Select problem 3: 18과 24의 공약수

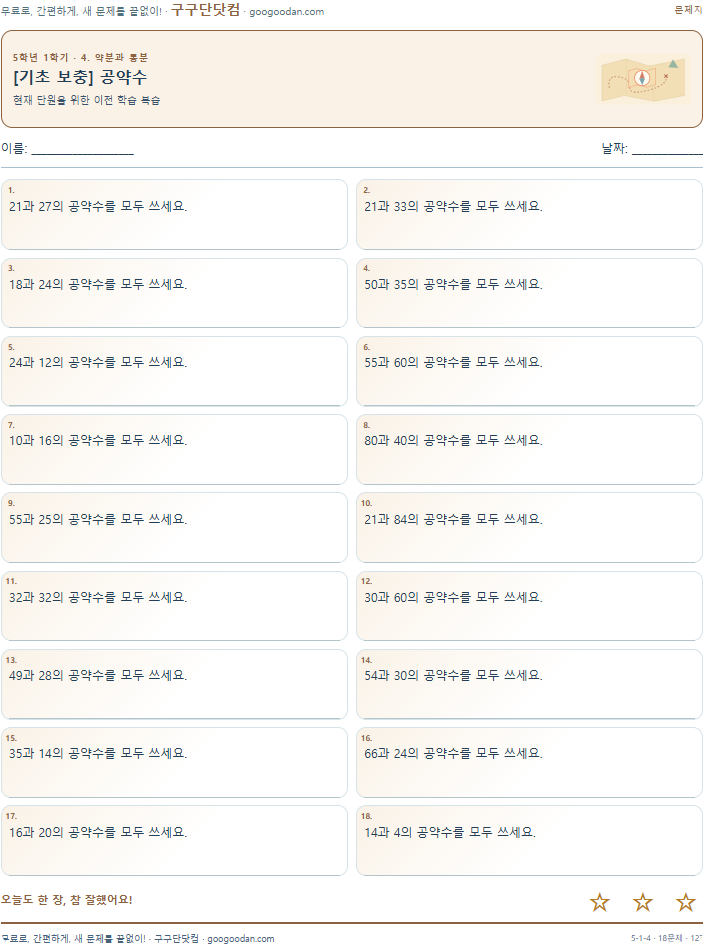point(174,293)
